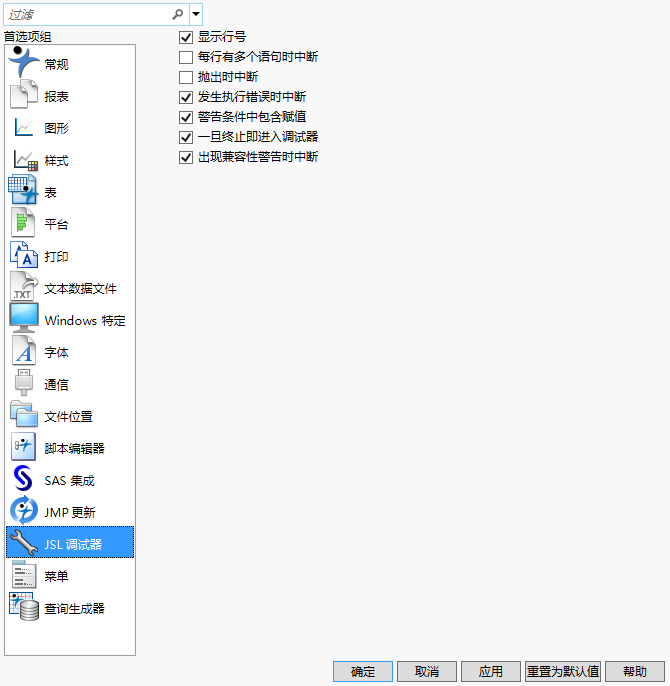Uncheck 出现兼容性警告时中断
The height and width of the screenshot is (686, 670).
coord(186,157)
